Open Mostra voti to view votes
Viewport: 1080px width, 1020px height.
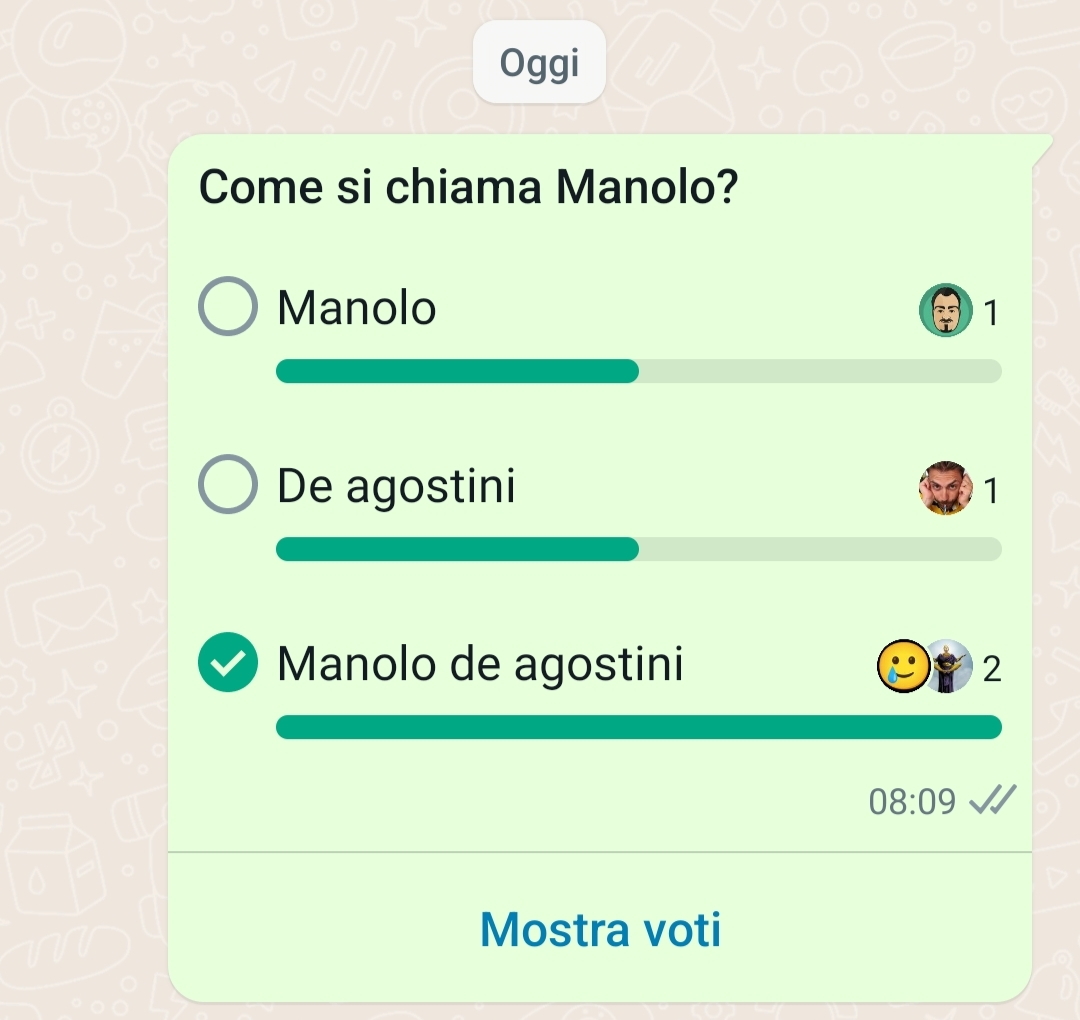click(x=600, y=929)
